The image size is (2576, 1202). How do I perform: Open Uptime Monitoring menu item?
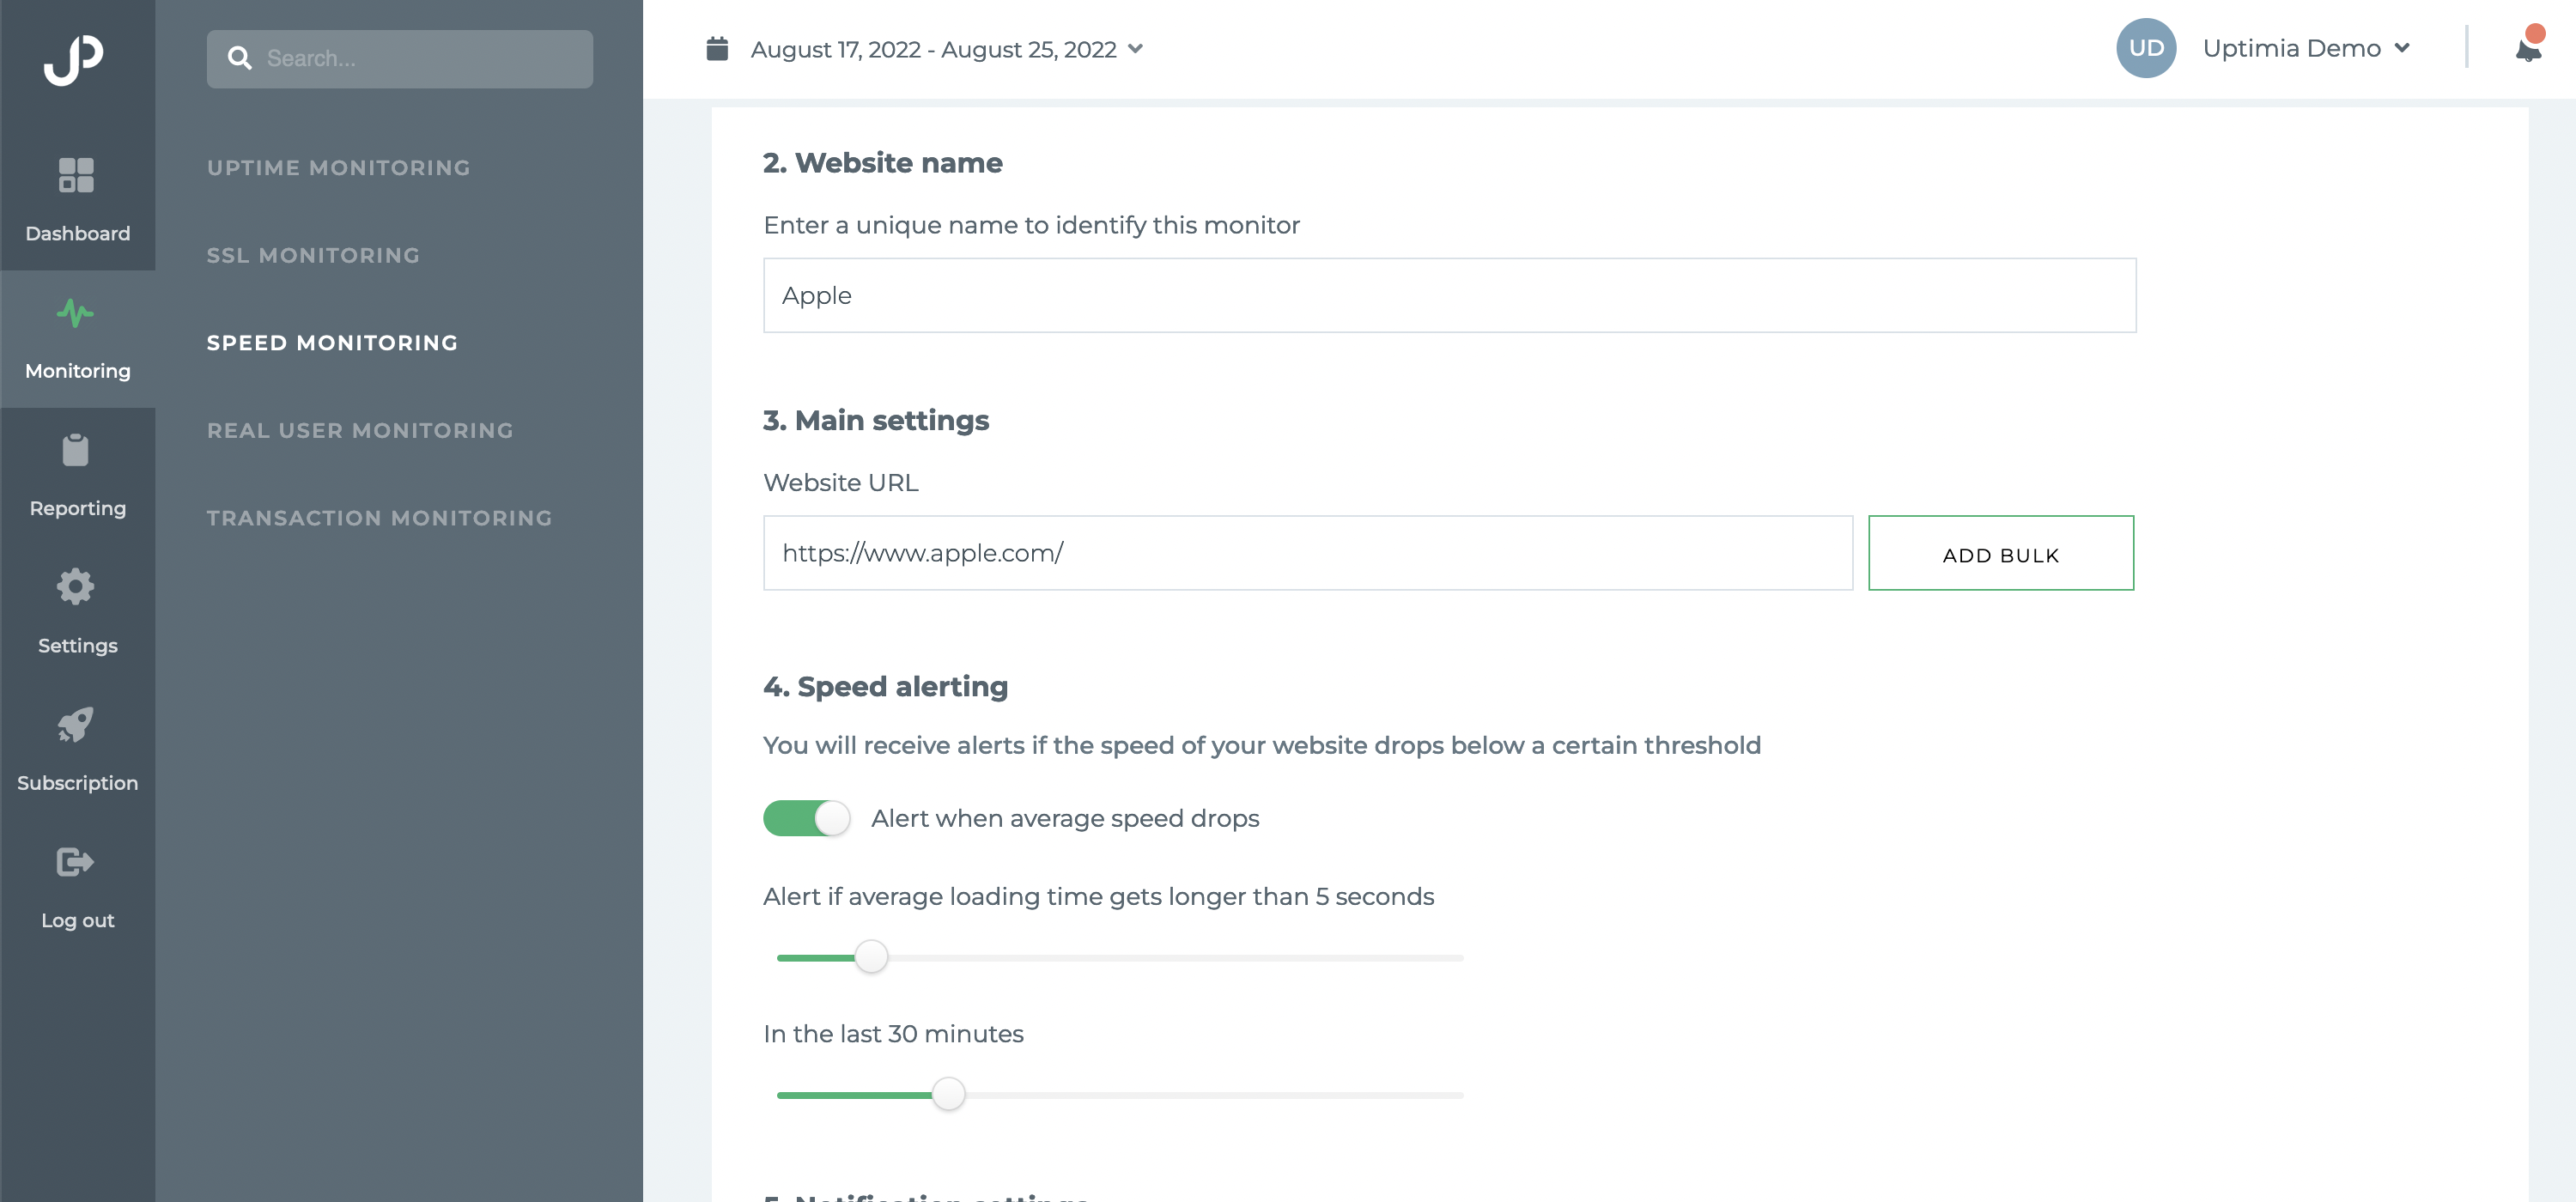click(339, 168)
